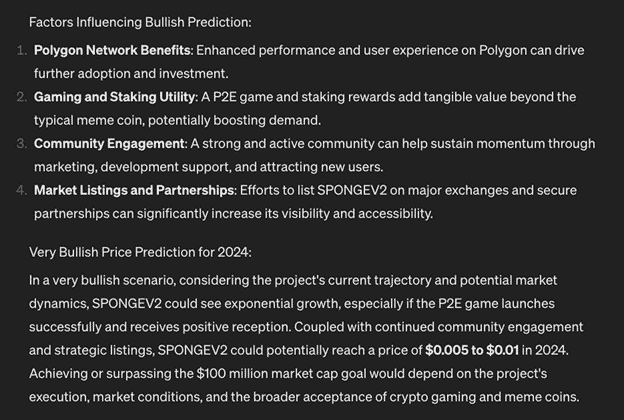This screenshot has height=420, width=624.
Task: Click the phrase 'P2E game launches'
Action: click(x=496, y=303)
